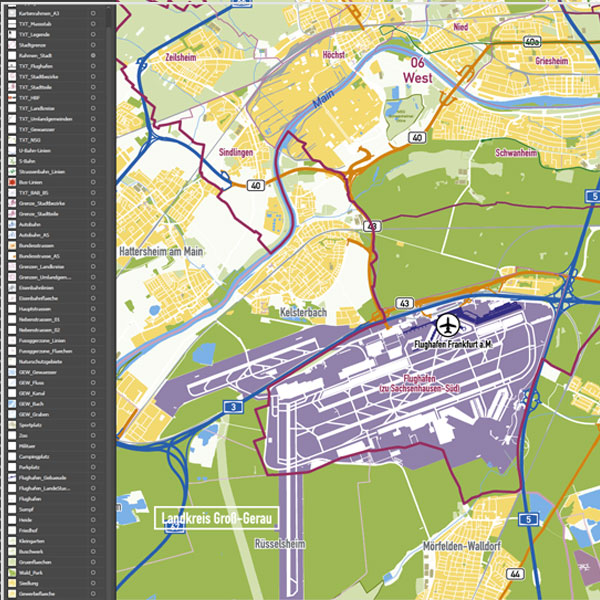Image resolution: width=600 pixels, height=600 pixels.
Task: Click the 'Flughafen Frankfurt a.M.' map label
Action: click(x=452, y=344)
